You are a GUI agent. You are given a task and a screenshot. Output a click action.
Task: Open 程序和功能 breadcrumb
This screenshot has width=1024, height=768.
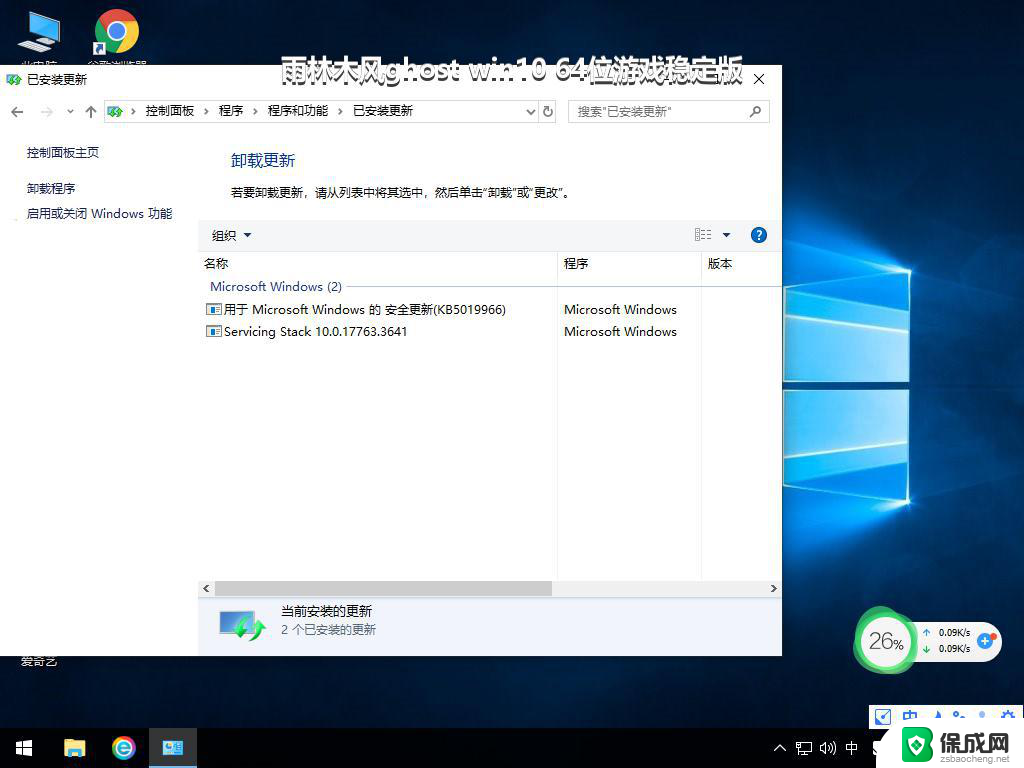pos(298,111)
